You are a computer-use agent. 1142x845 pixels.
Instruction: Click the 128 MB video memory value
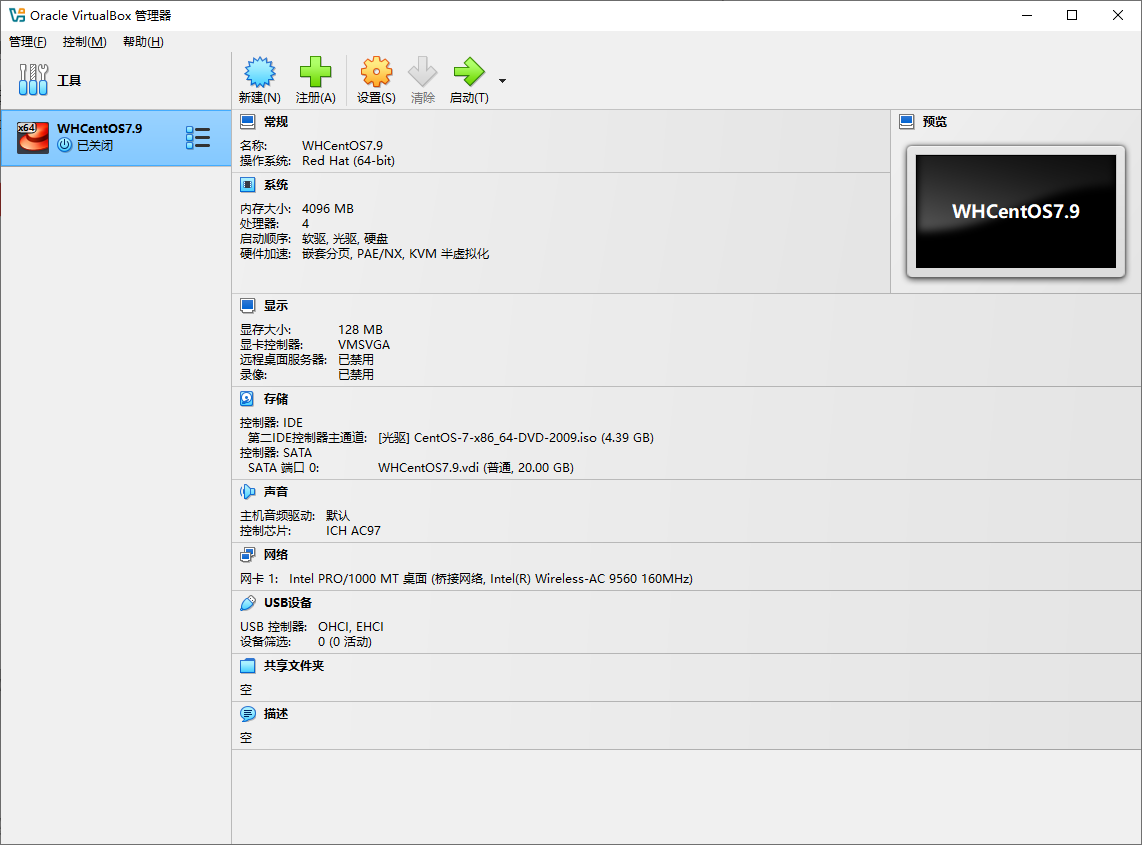coord(361,330)
